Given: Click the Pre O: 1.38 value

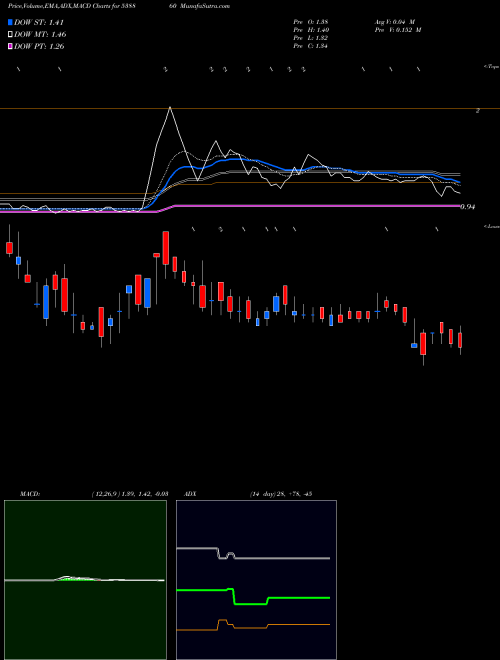Looking at the screenshot, I should [x=311, y=22].
